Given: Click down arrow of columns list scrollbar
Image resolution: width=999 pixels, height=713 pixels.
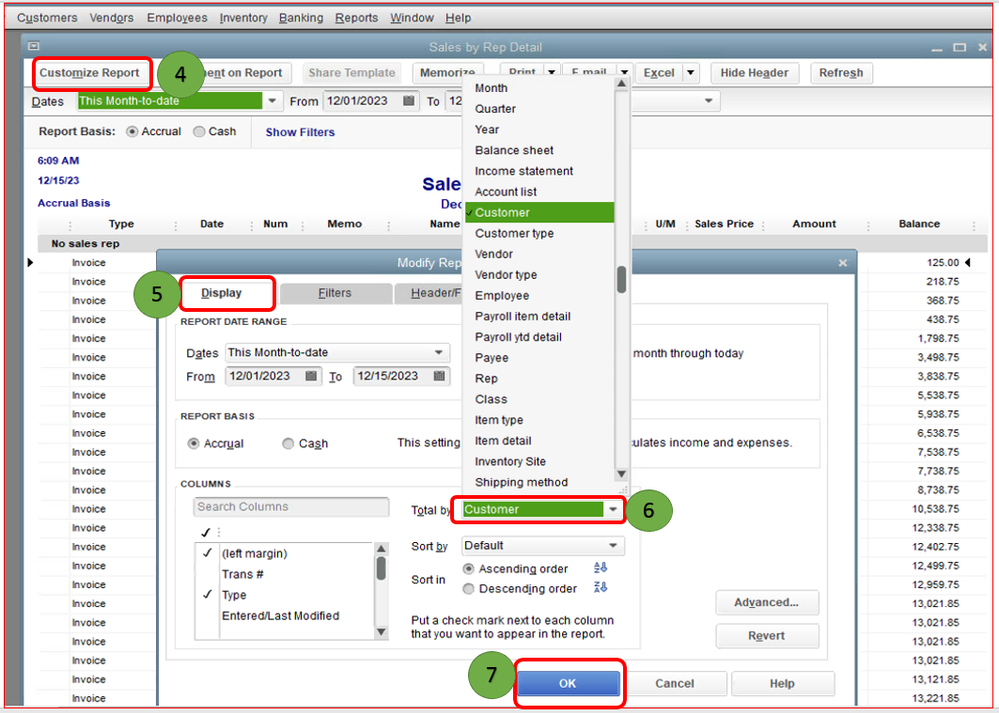Looking at the screenshot, I should tap(381, 632).
